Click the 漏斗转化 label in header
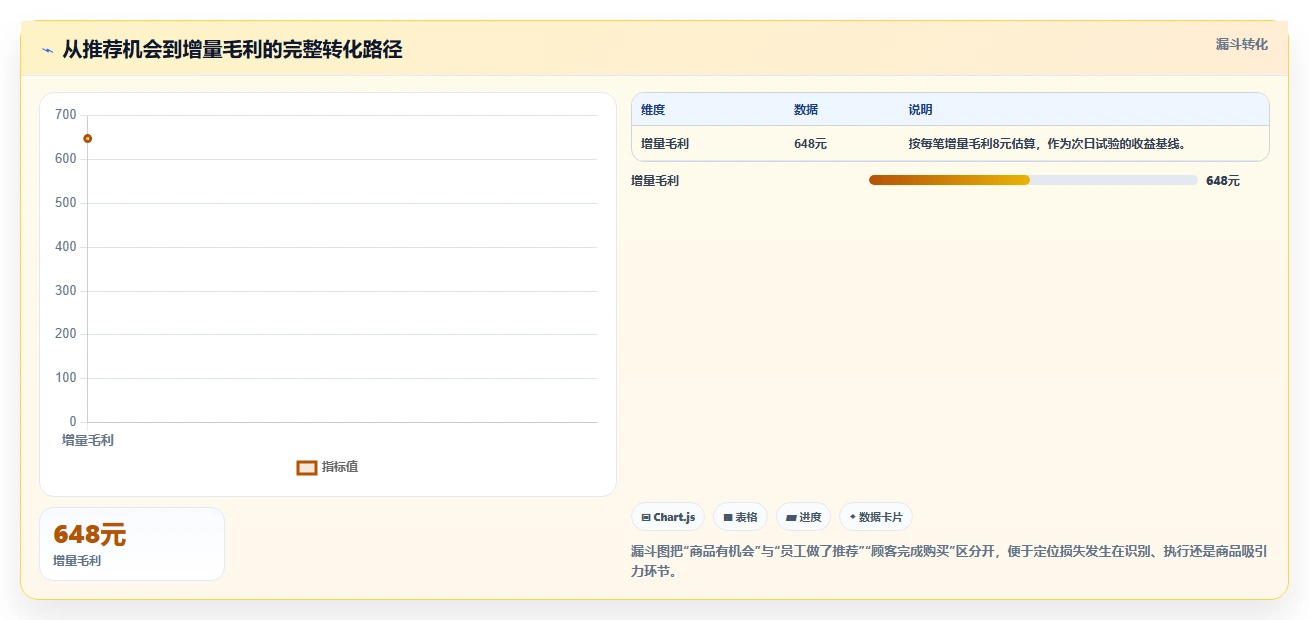Screen dimensions: 1309x620 tap(1241, 44)
